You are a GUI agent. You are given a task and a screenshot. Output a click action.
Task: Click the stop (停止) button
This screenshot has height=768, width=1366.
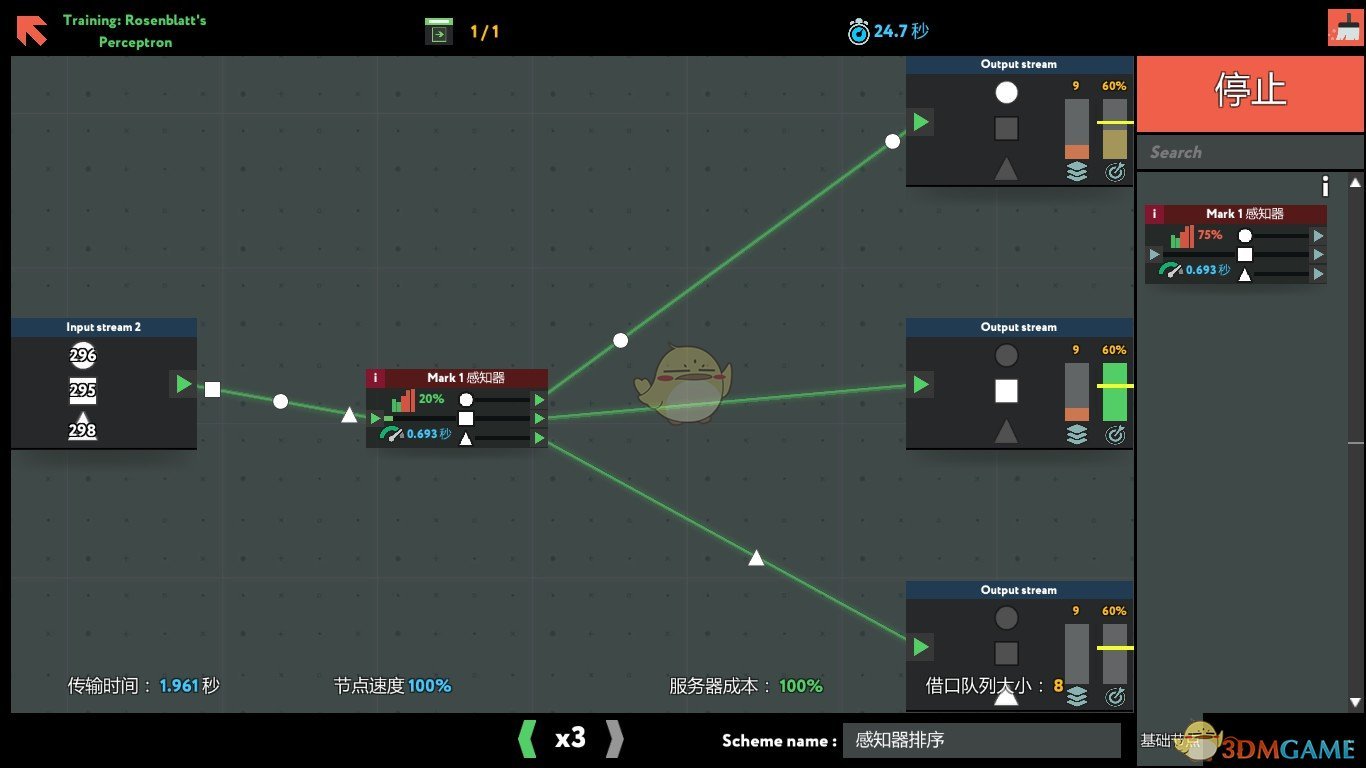click(1249, 90)
